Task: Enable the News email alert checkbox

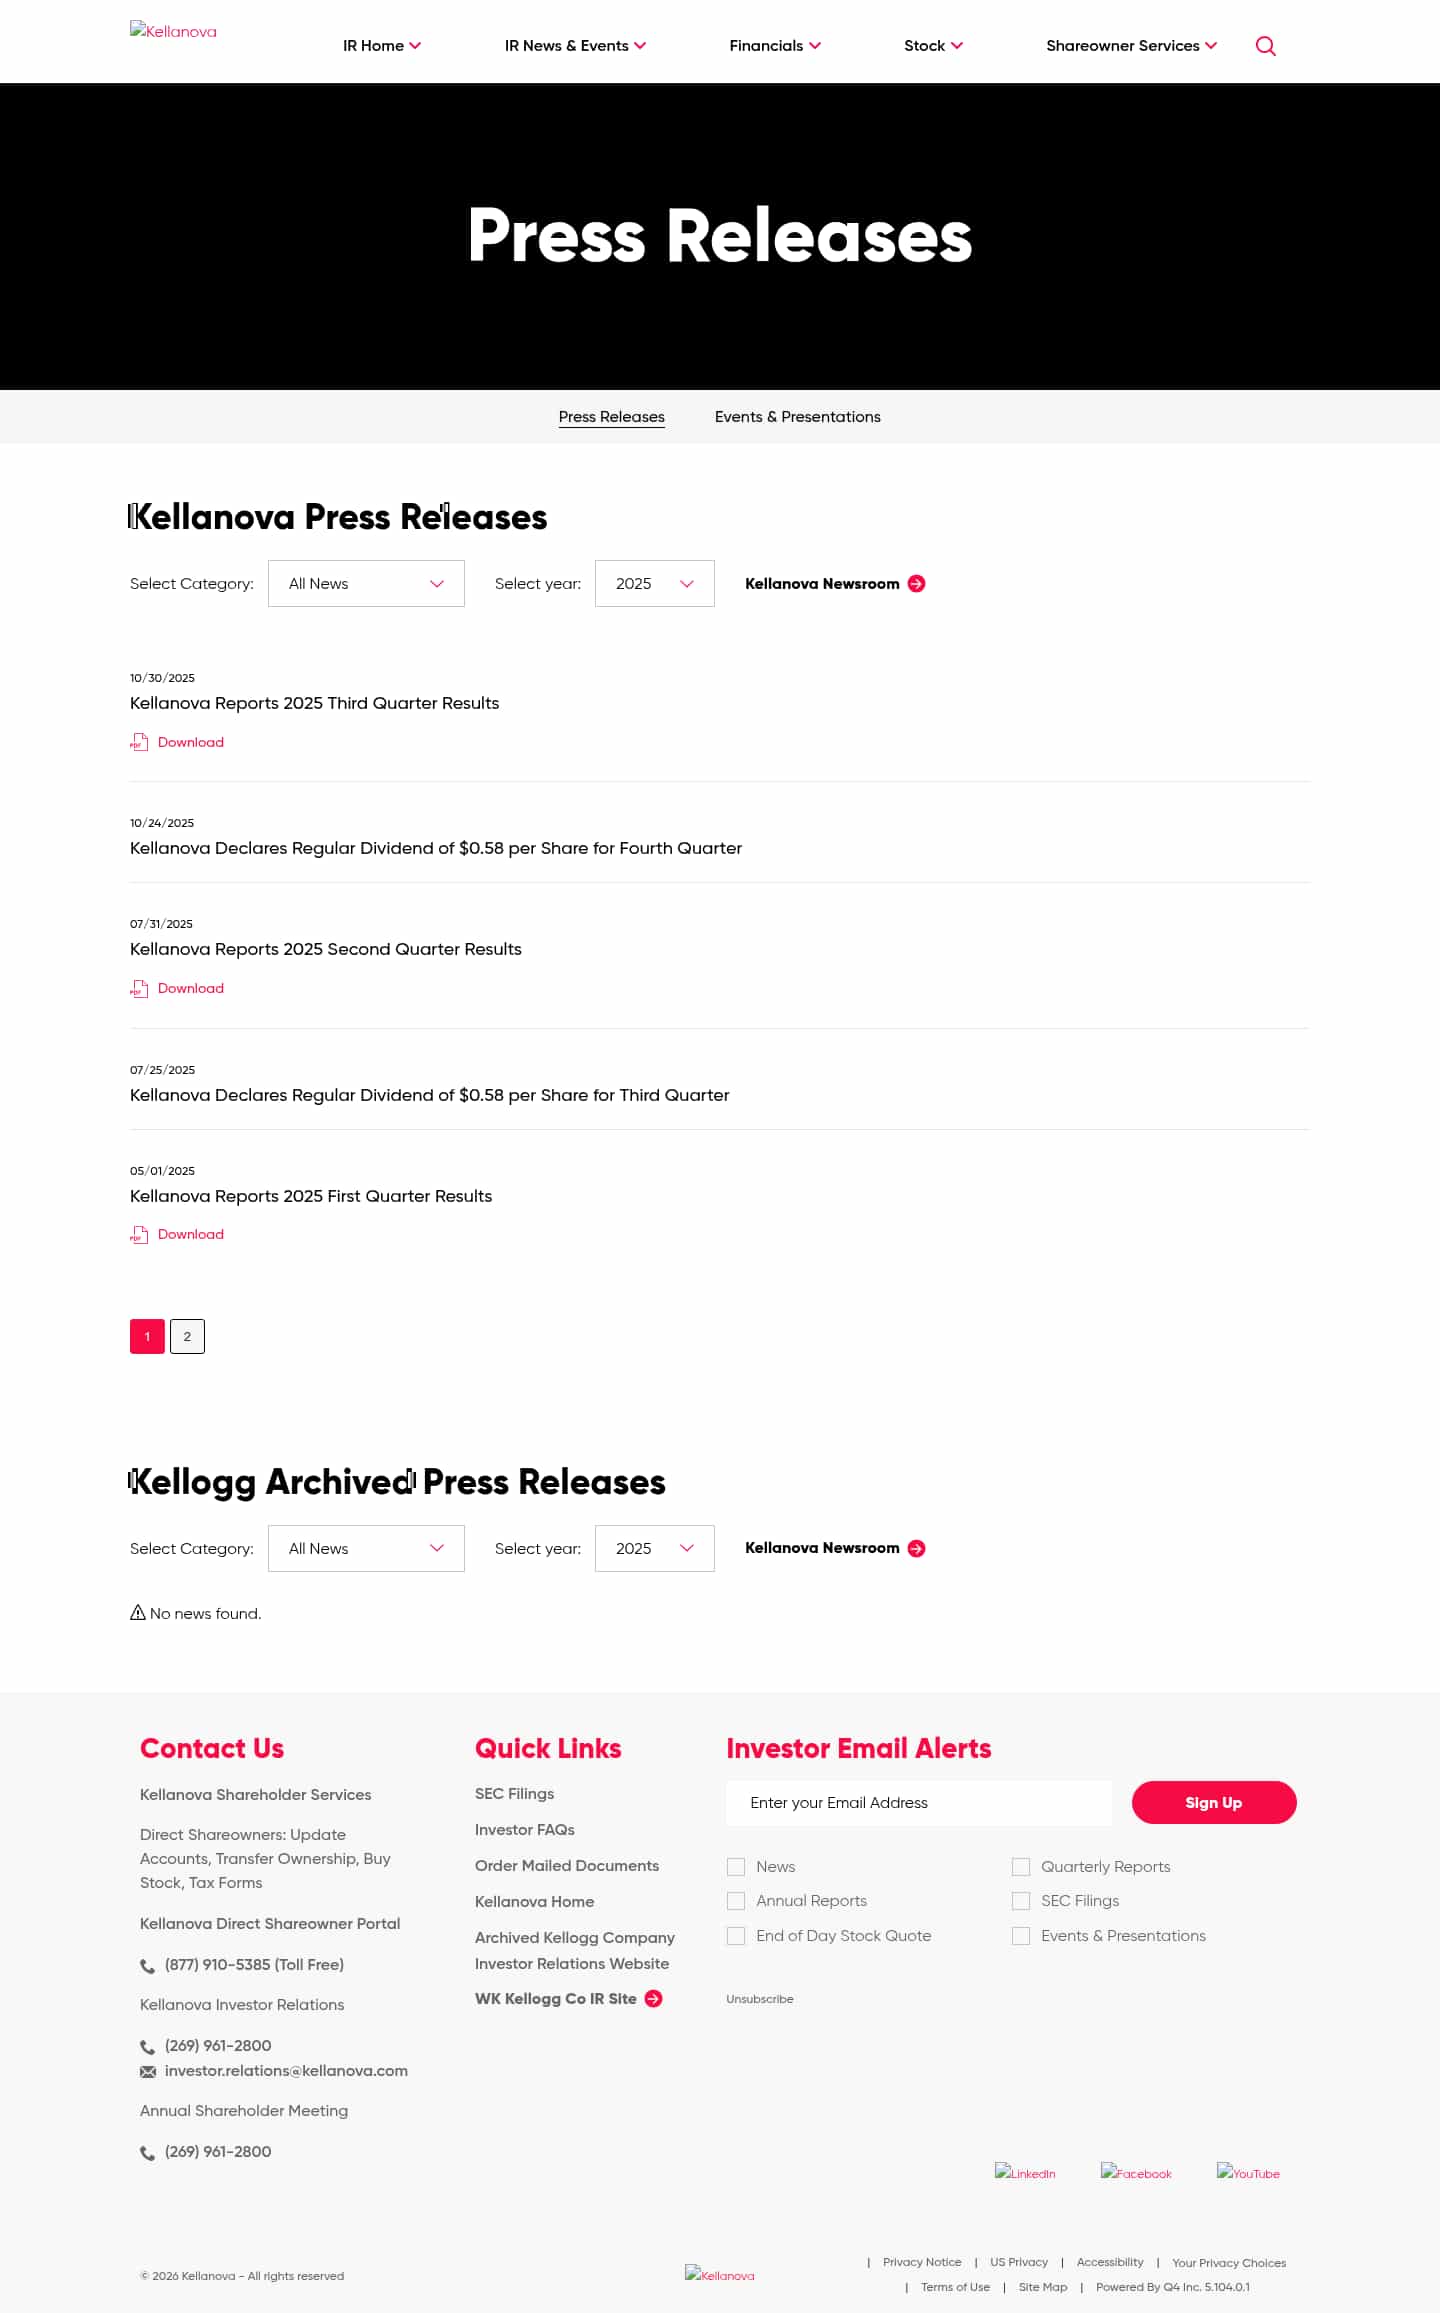Action: [736, 1867]
